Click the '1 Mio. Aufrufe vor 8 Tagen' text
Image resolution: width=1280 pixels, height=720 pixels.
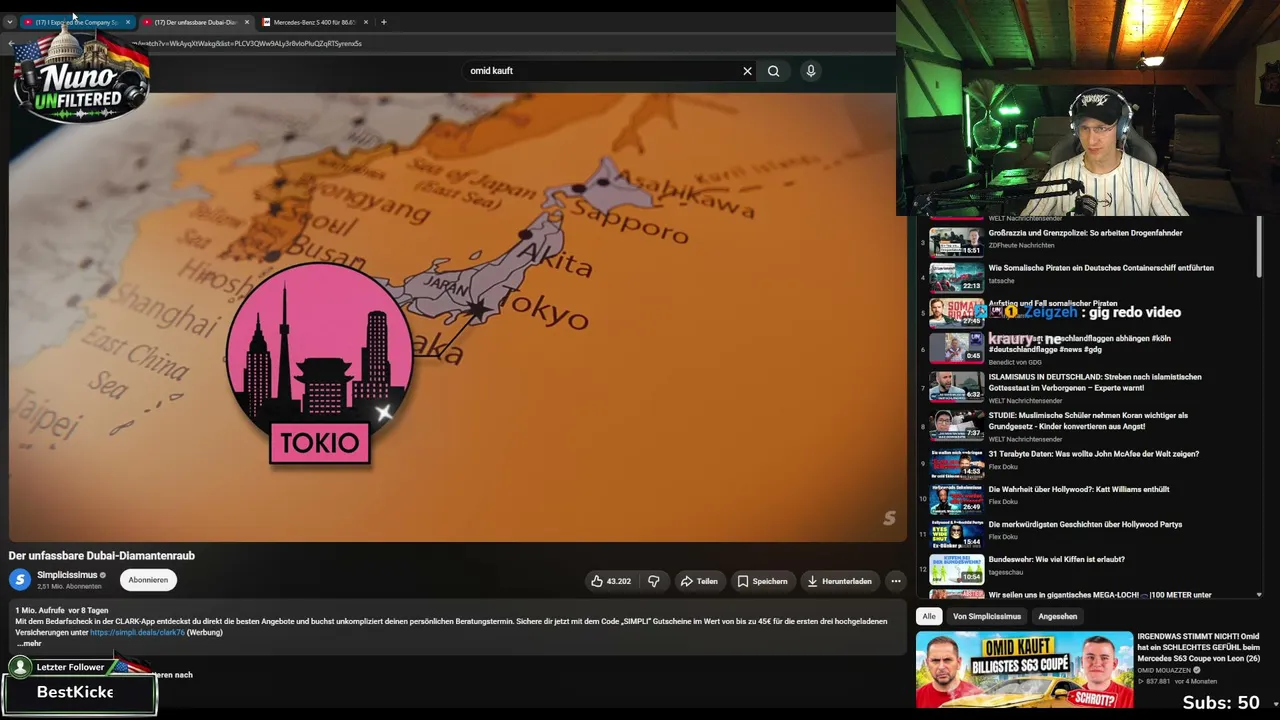[62, 610]
